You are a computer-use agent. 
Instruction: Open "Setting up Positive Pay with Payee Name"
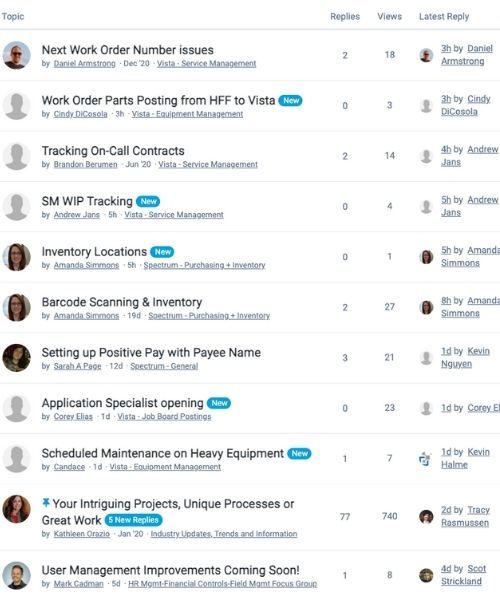(151, 352)
